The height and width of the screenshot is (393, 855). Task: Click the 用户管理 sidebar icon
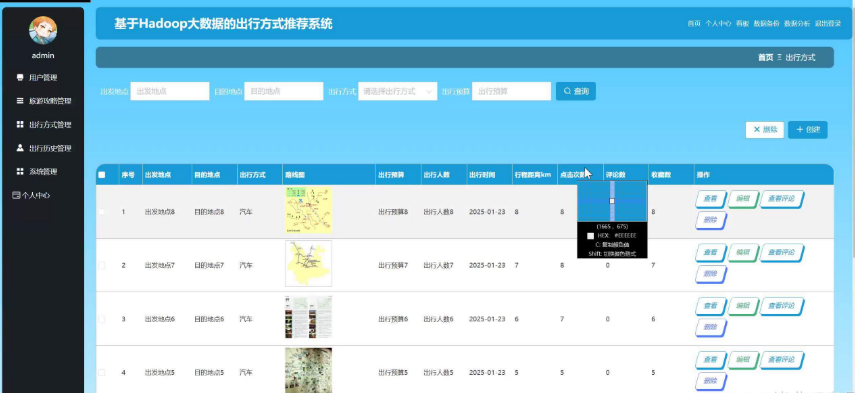click(20, 77)
